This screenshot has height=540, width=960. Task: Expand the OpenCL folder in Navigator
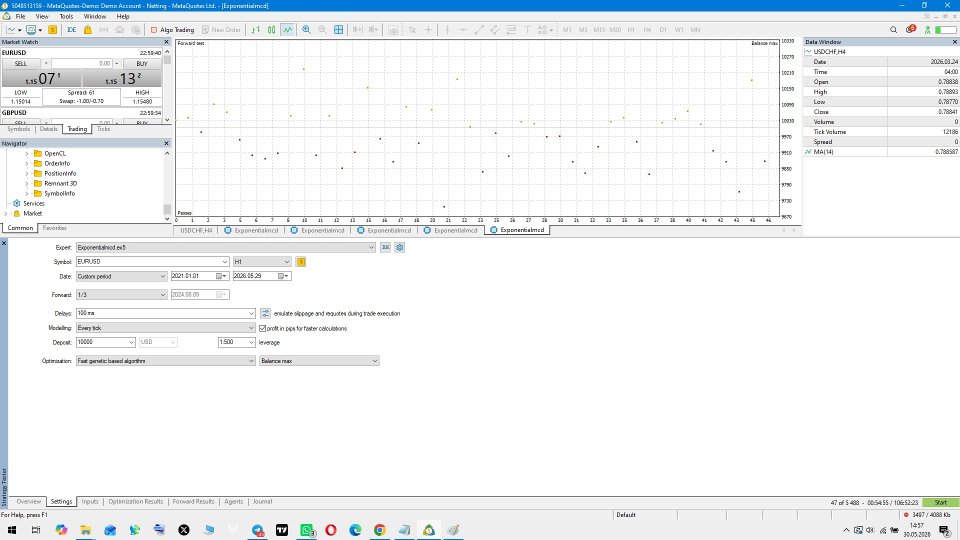26,154
